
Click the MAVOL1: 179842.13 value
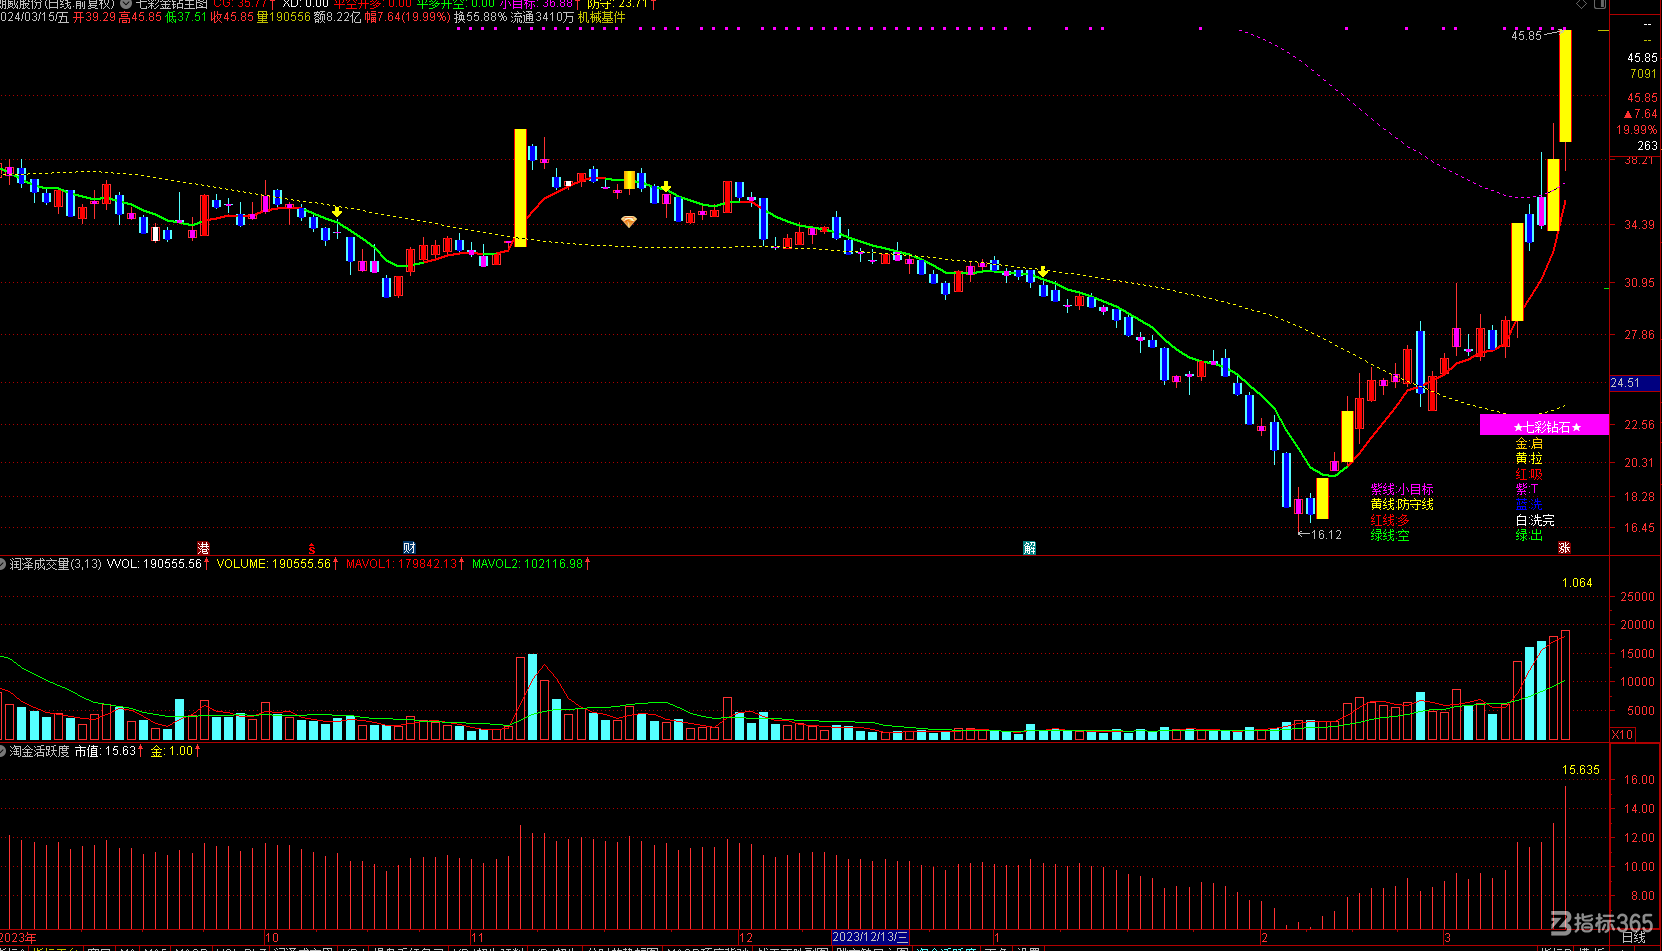401,564
